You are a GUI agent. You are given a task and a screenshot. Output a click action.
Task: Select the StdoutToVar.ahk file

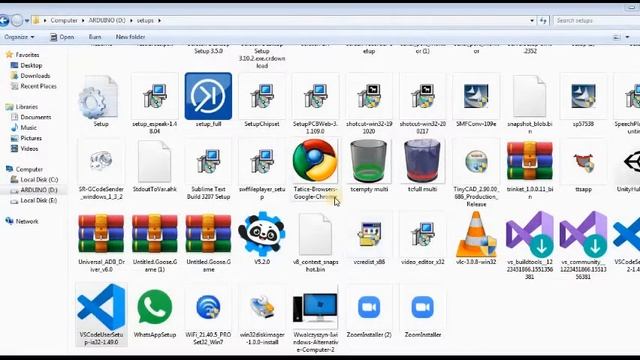(154, 162)
